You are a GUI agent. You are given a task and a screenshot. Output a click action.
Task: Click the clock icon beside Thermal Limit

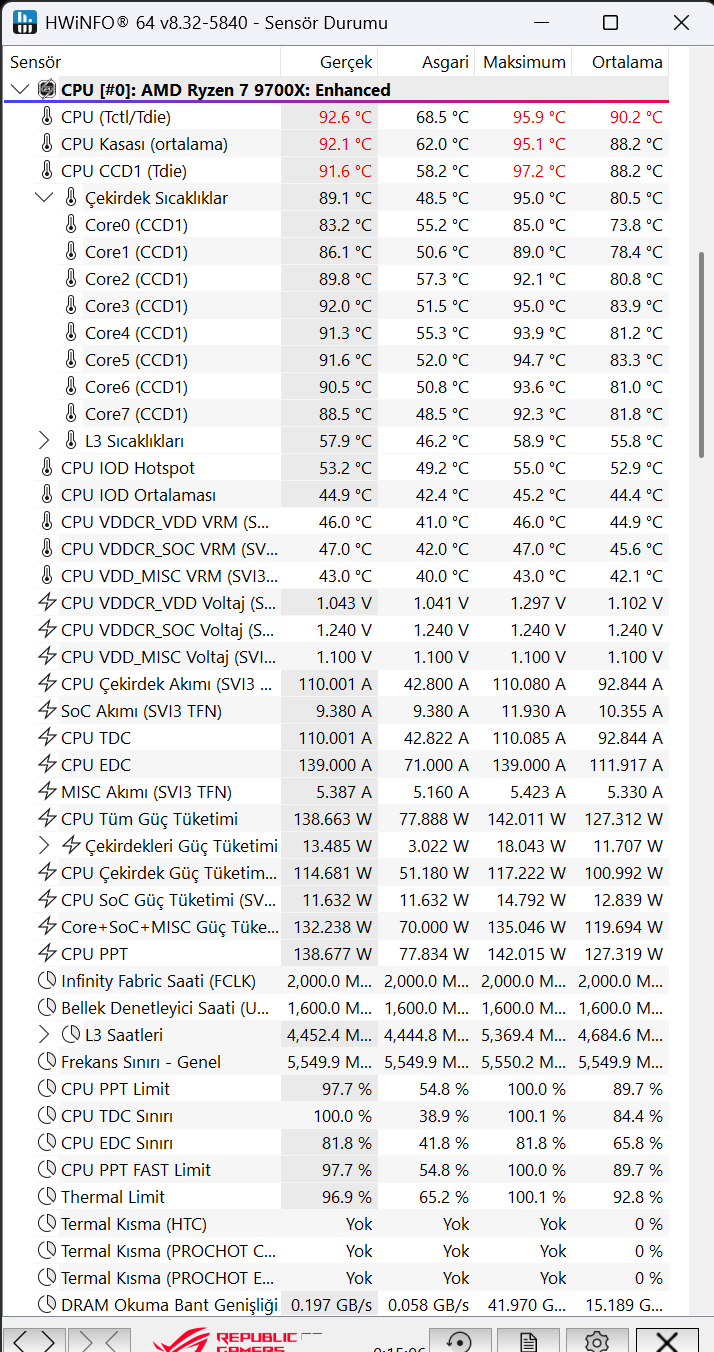tap(47, 1197)
